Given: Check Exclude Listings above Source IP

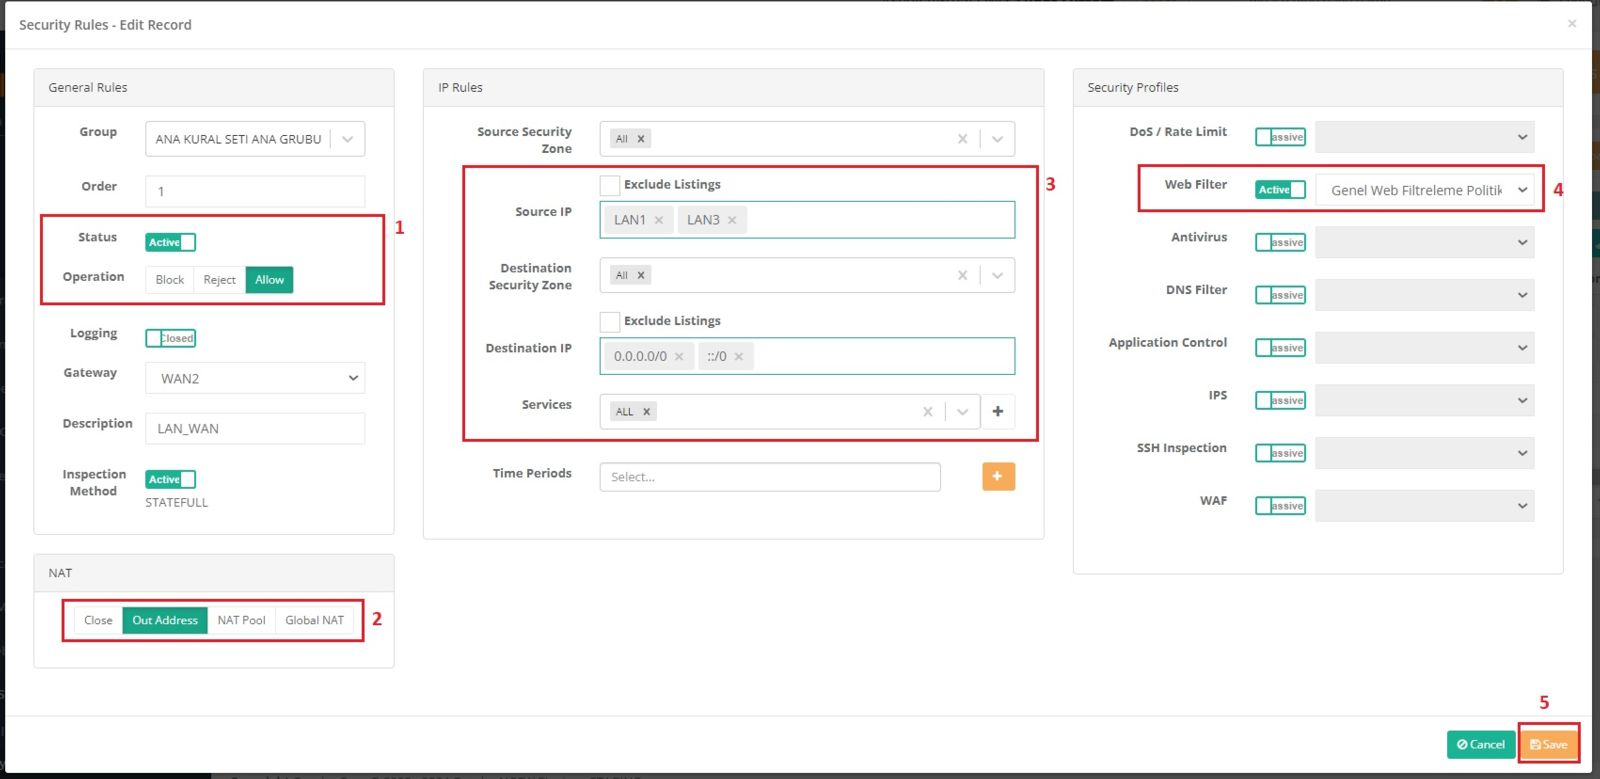Looking at the screenshot, I should (x=610, y=185).
